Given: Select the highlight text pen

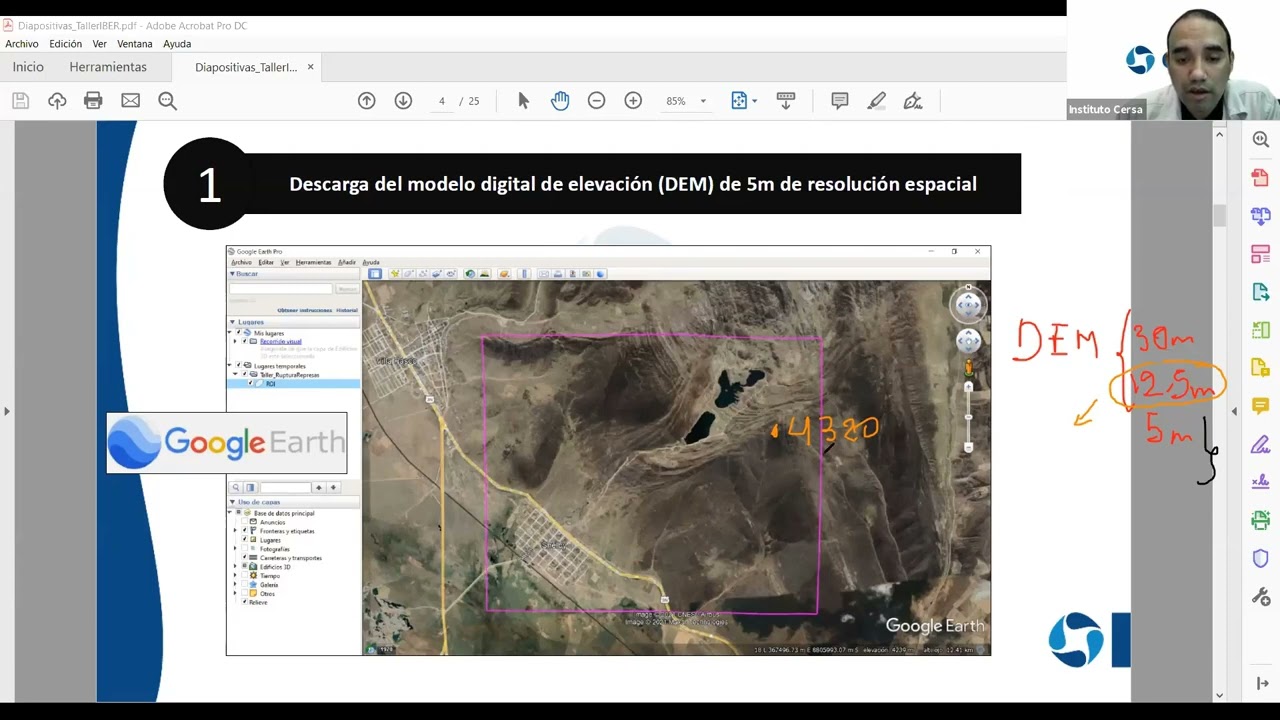Looking at the screenshot, I should click(x=877, y=101).
